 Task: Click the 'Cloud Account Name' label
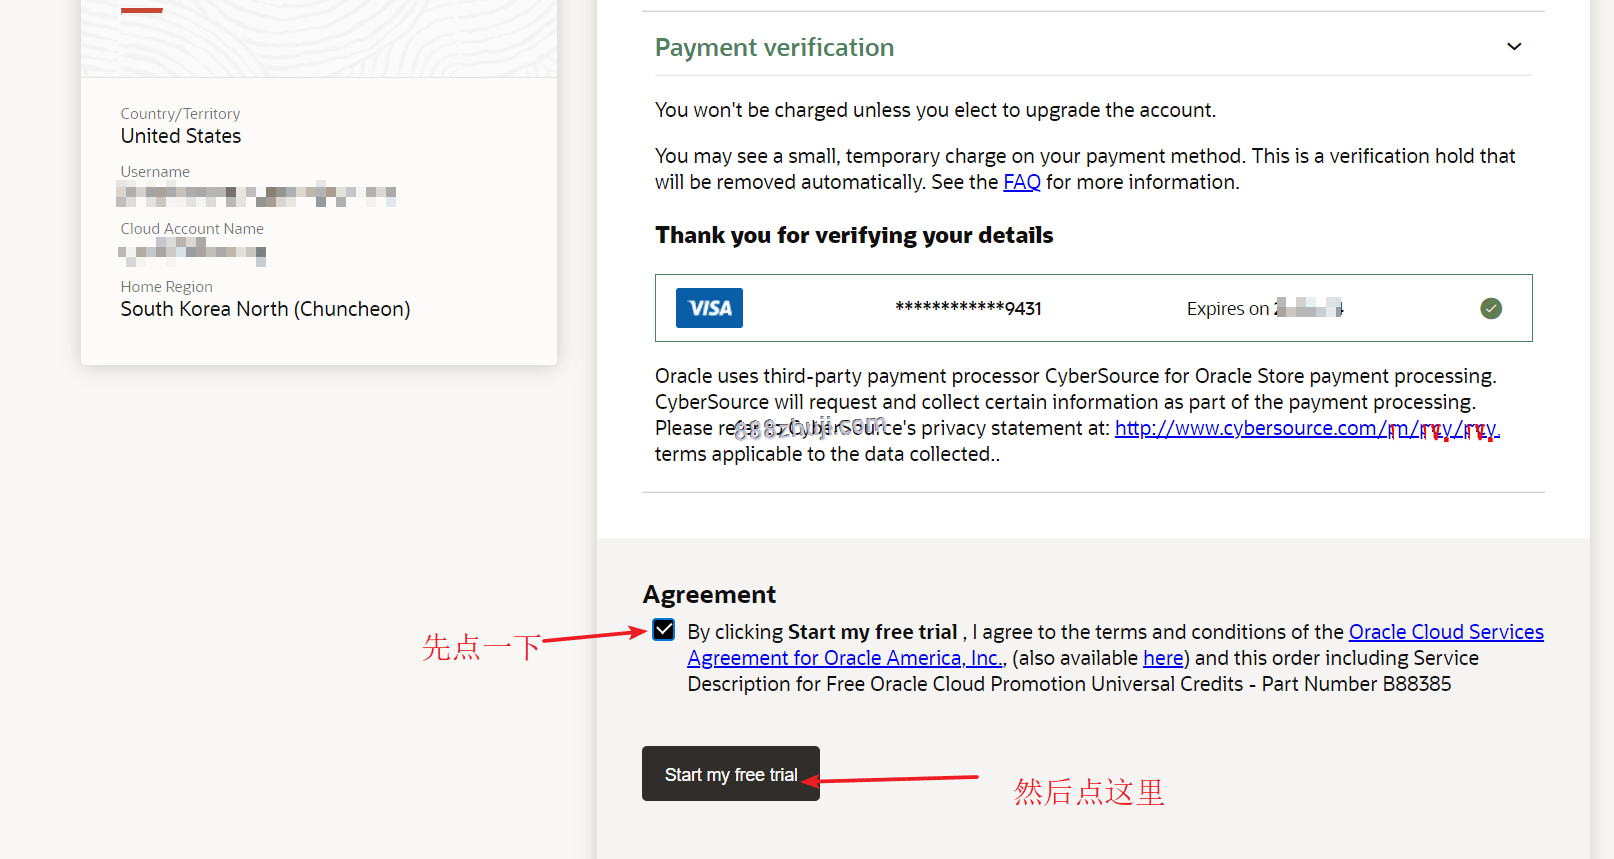pos(192,229)
